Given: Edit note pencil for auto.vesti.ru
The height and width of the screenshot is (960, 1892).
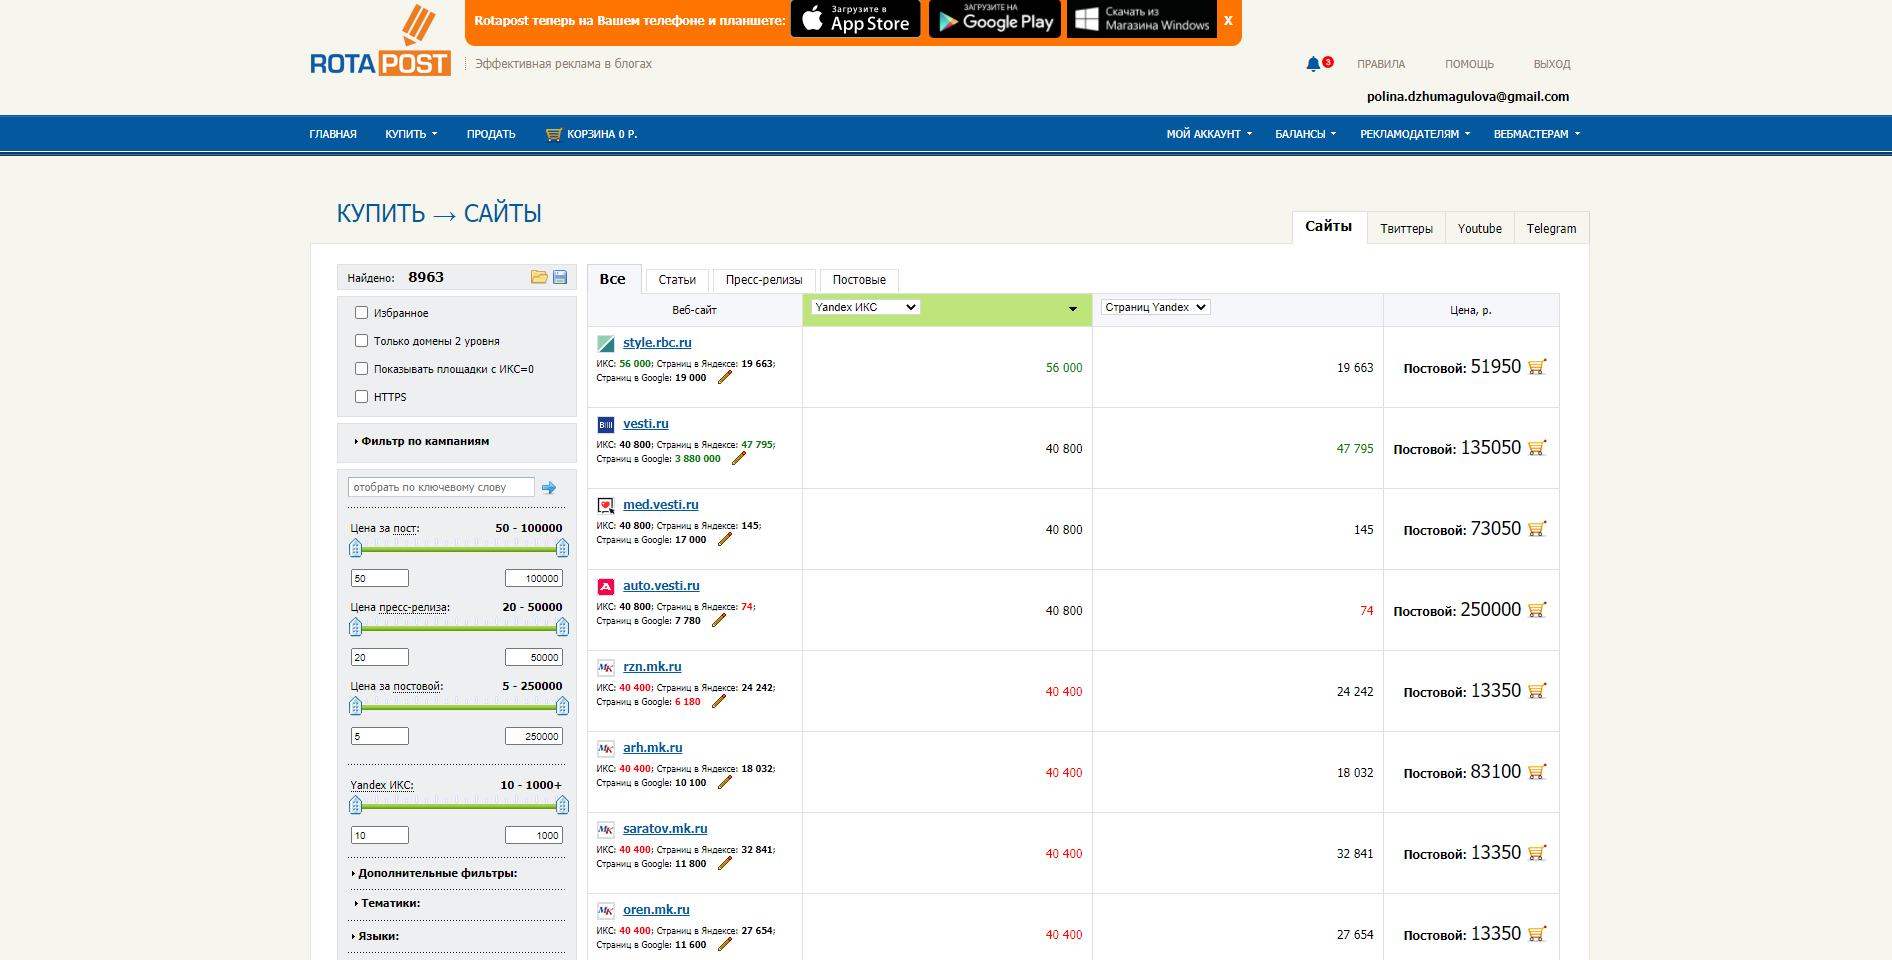Looking at the screenshot, I should 719,620.
